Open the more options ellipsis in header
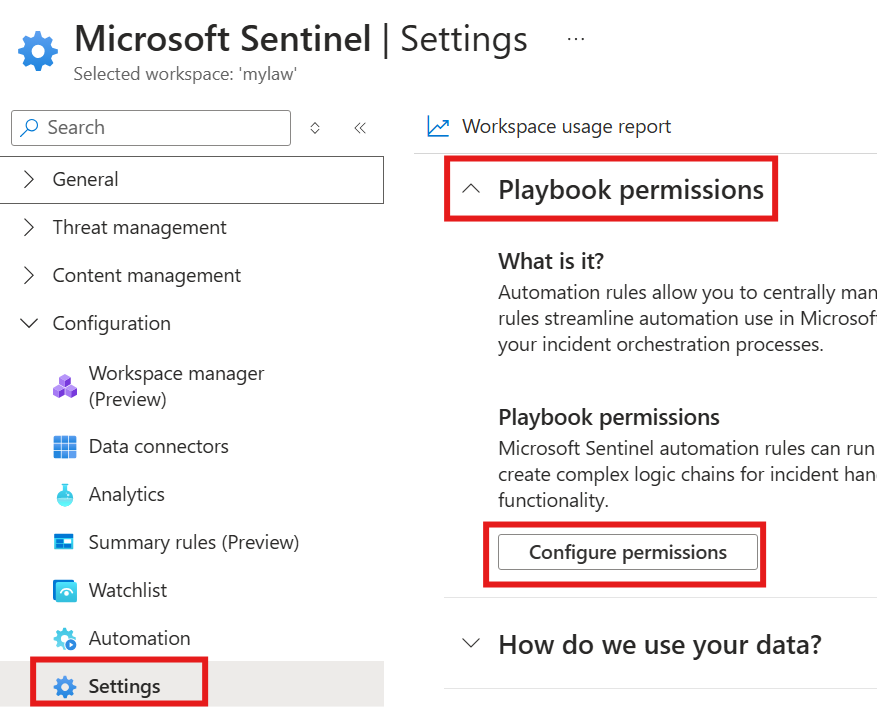877x708 pixels. [575, 38]
